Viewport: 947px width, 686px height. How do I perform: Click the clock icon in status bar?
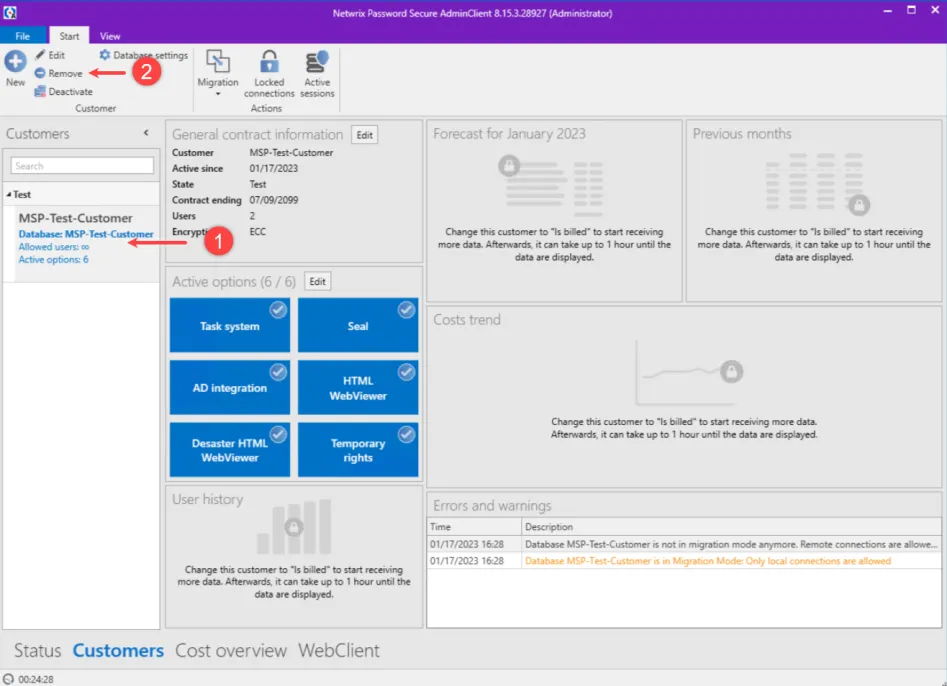8,679
